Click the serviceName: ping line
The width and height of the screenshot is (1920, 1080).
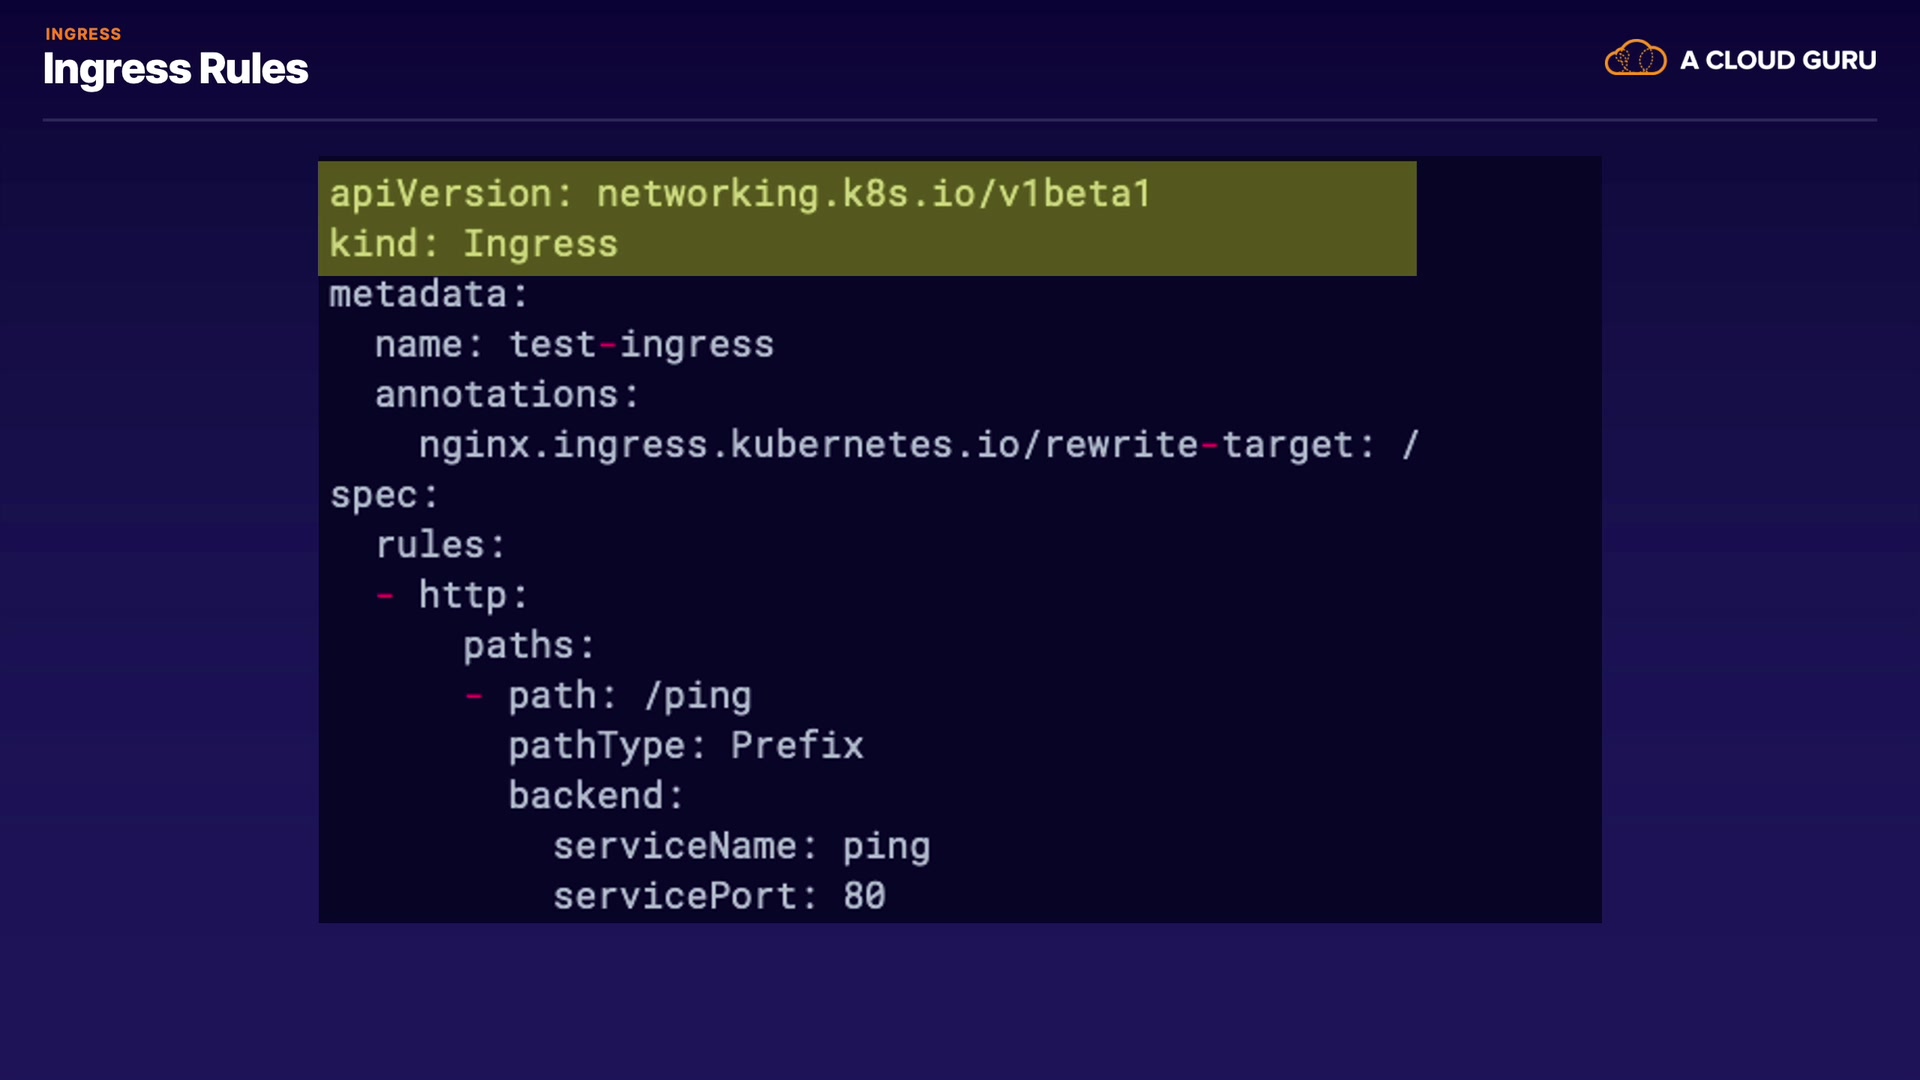pyautogui.click(x=741, y=847)
